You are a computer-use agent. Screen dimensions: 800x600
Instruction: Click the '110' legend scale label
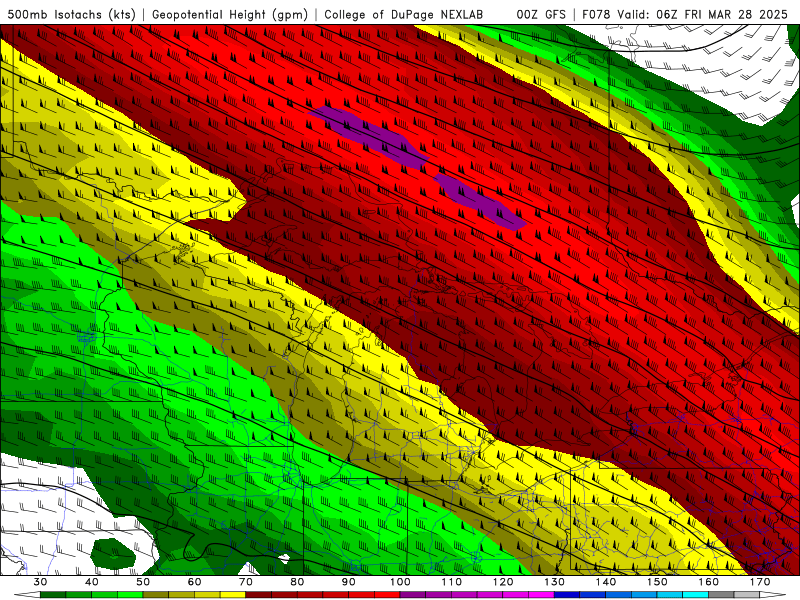(x=452, y=582)
